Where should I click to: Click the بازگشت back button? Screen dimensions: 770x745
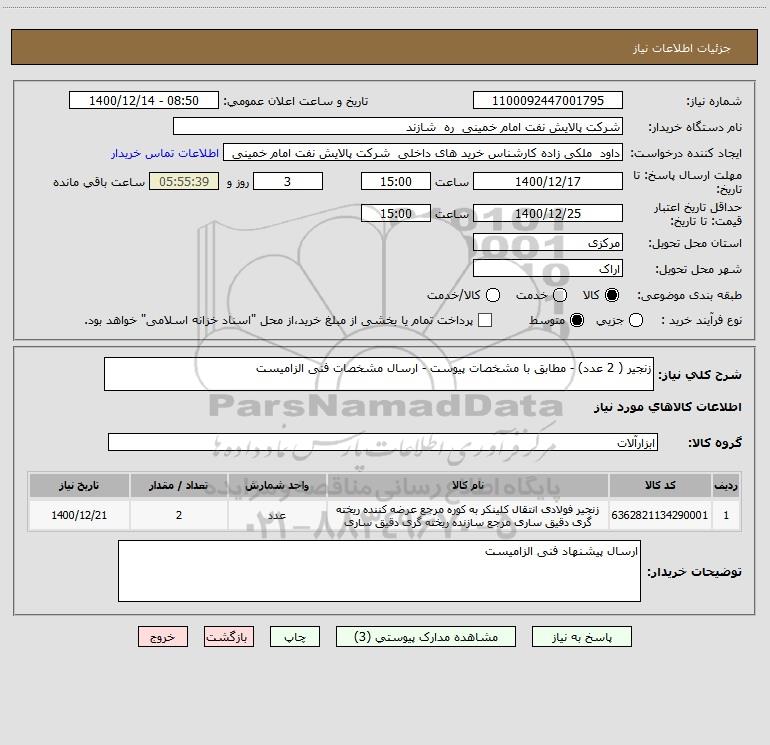coord(229,636)
